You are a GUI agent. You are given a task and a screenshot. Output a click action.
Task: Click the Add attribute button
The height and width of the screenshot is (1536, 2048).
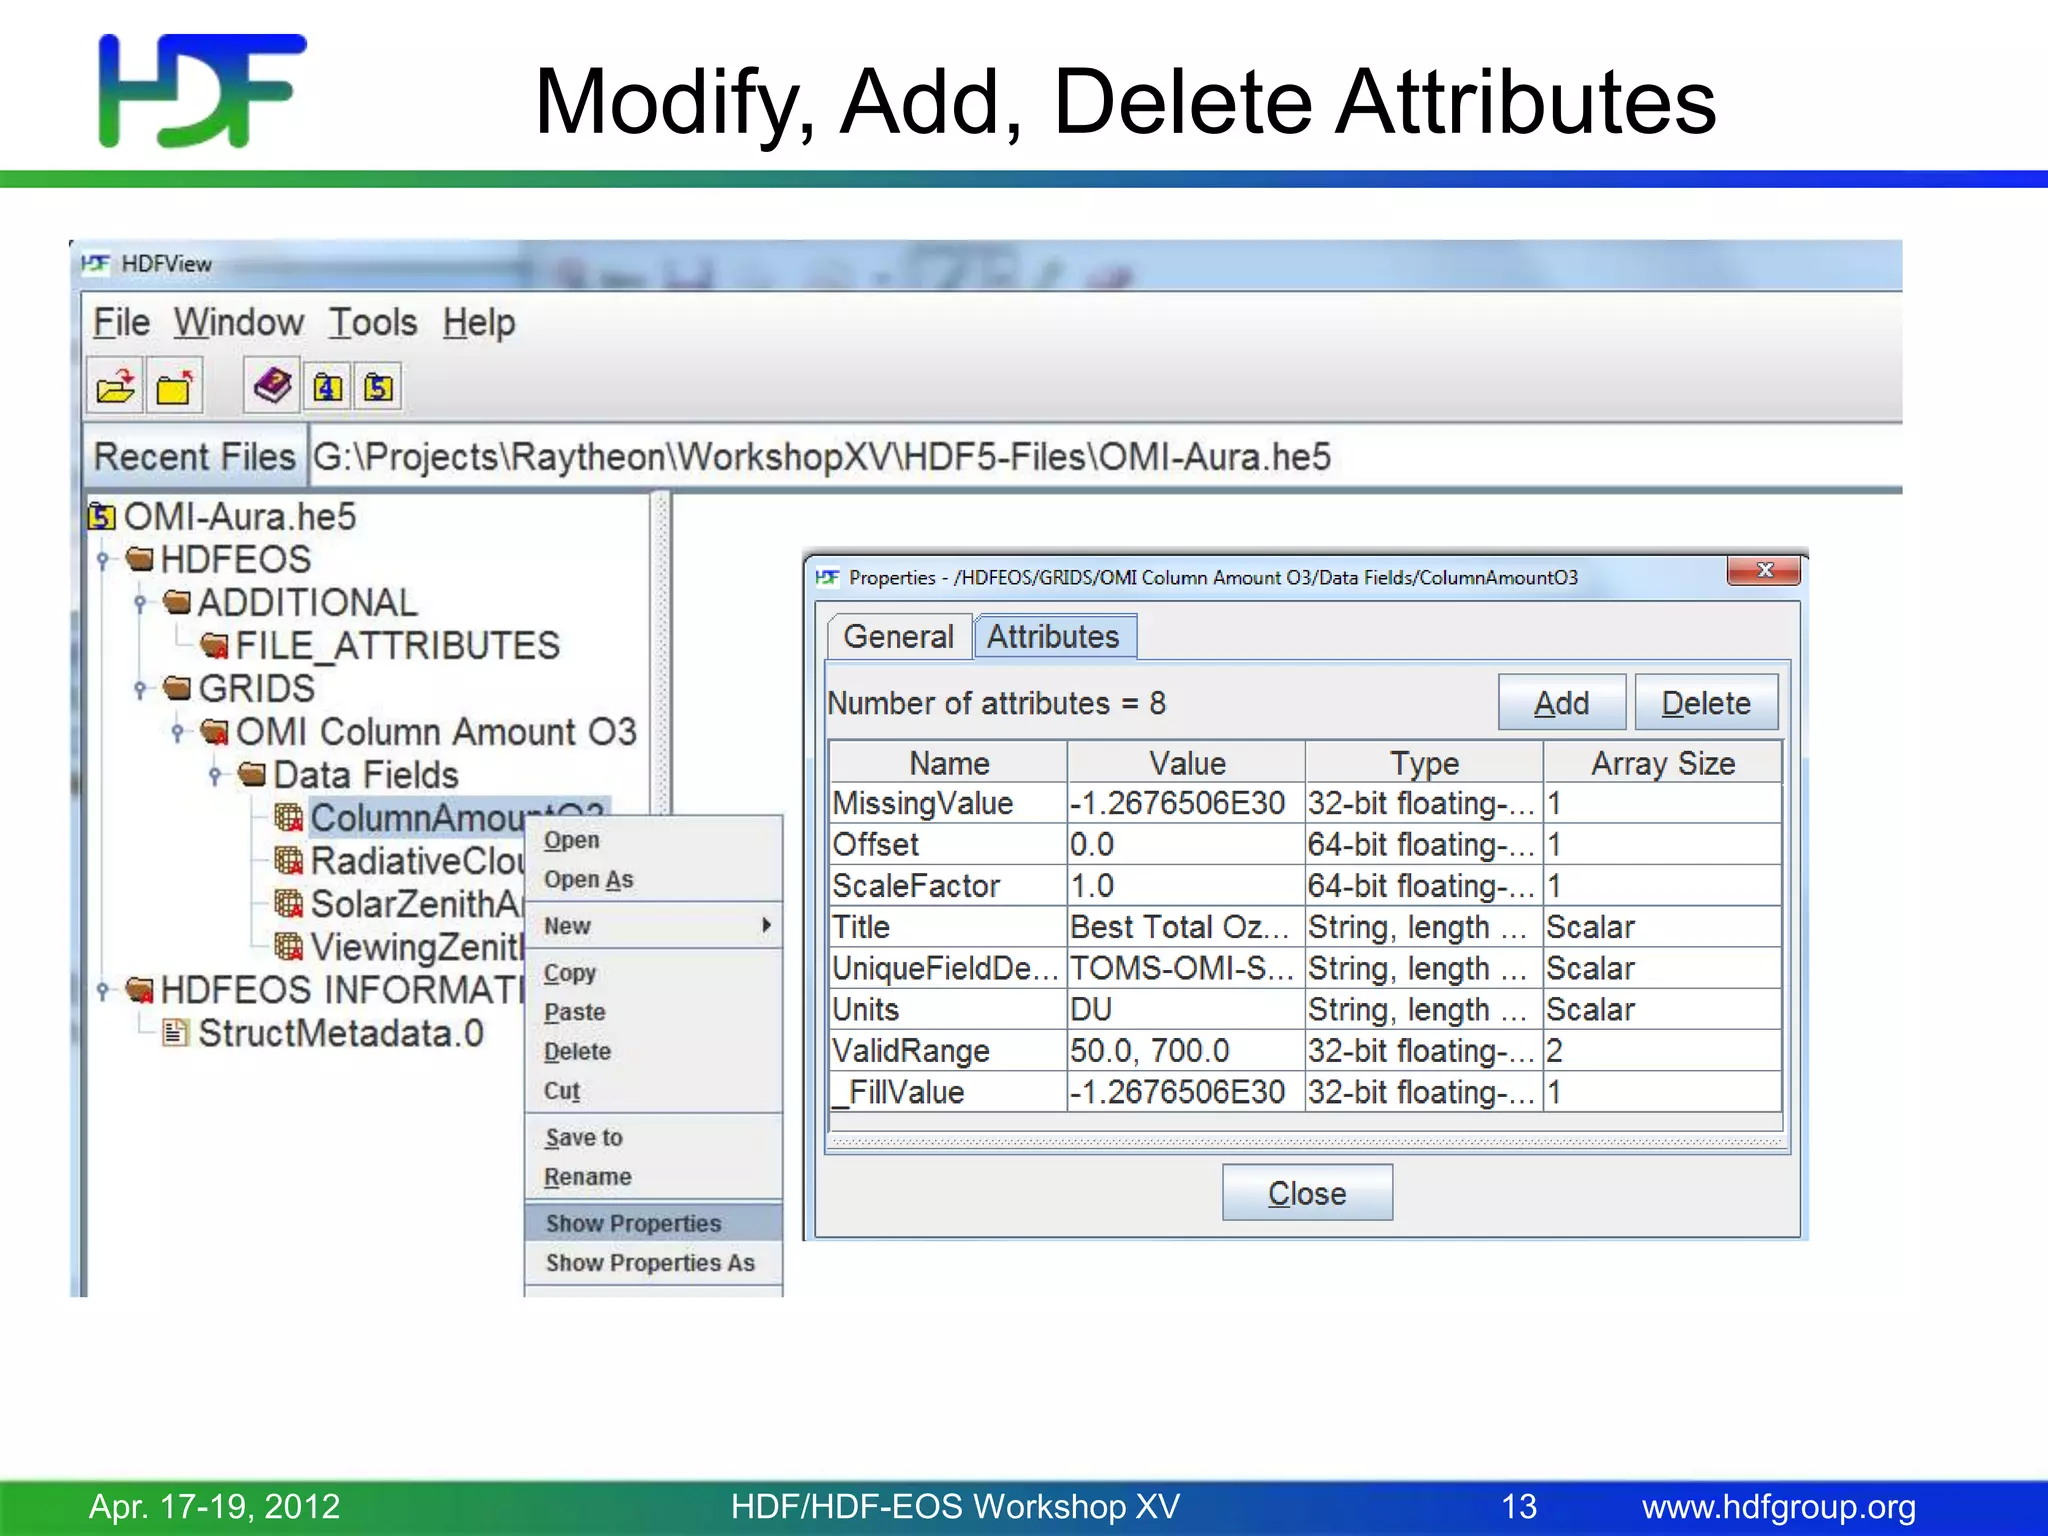(1561, 703)
